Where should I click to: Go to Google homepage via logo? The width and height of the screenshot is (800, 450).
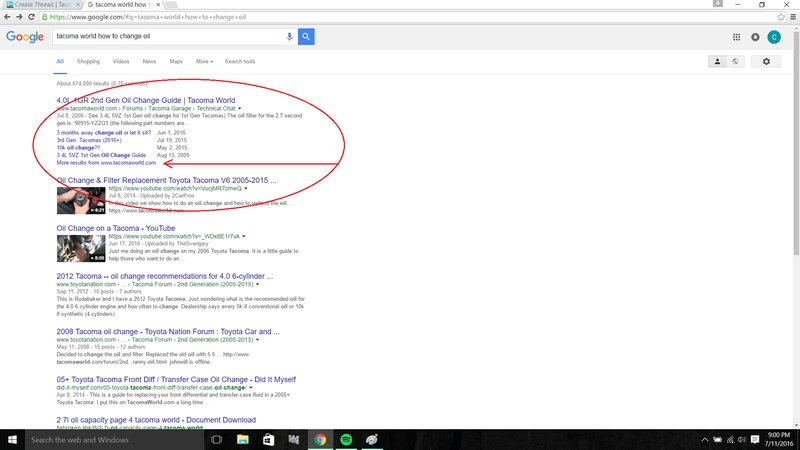pos(24,37)
